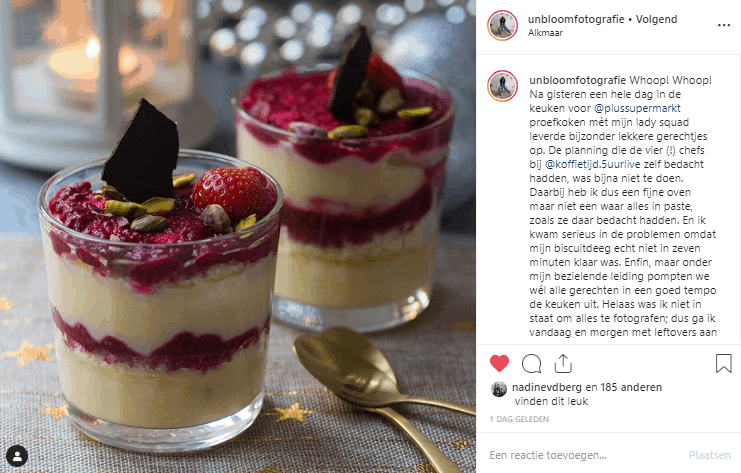Share the post via upload arrow icon
The image size is (741, 473).
point(563,363)
